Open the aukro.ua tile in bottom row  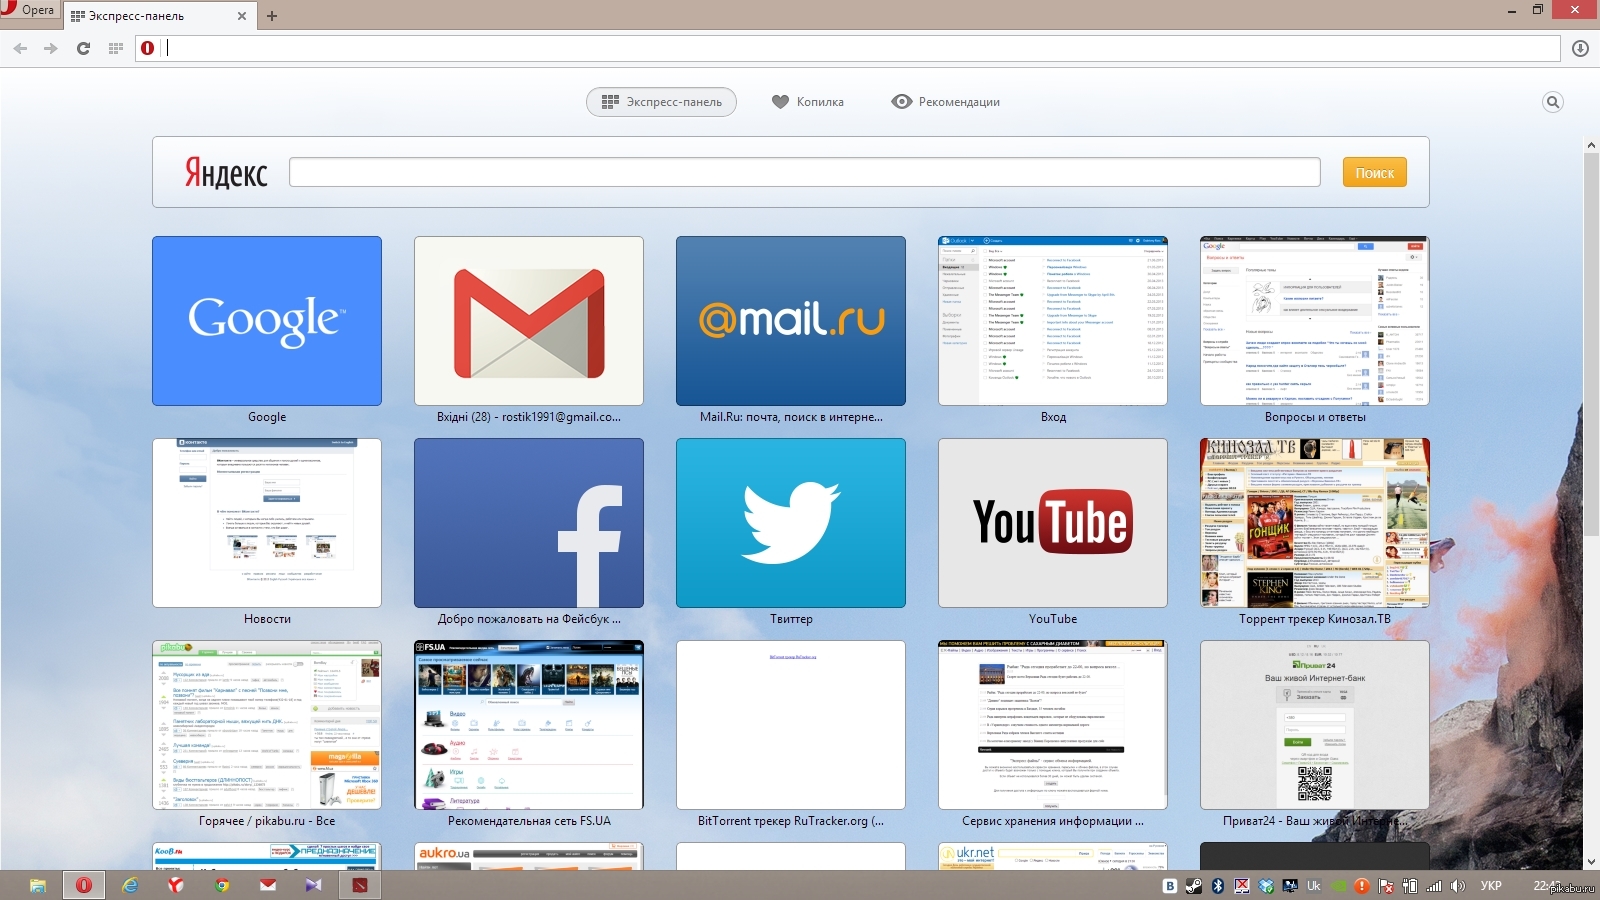[529, 856]
